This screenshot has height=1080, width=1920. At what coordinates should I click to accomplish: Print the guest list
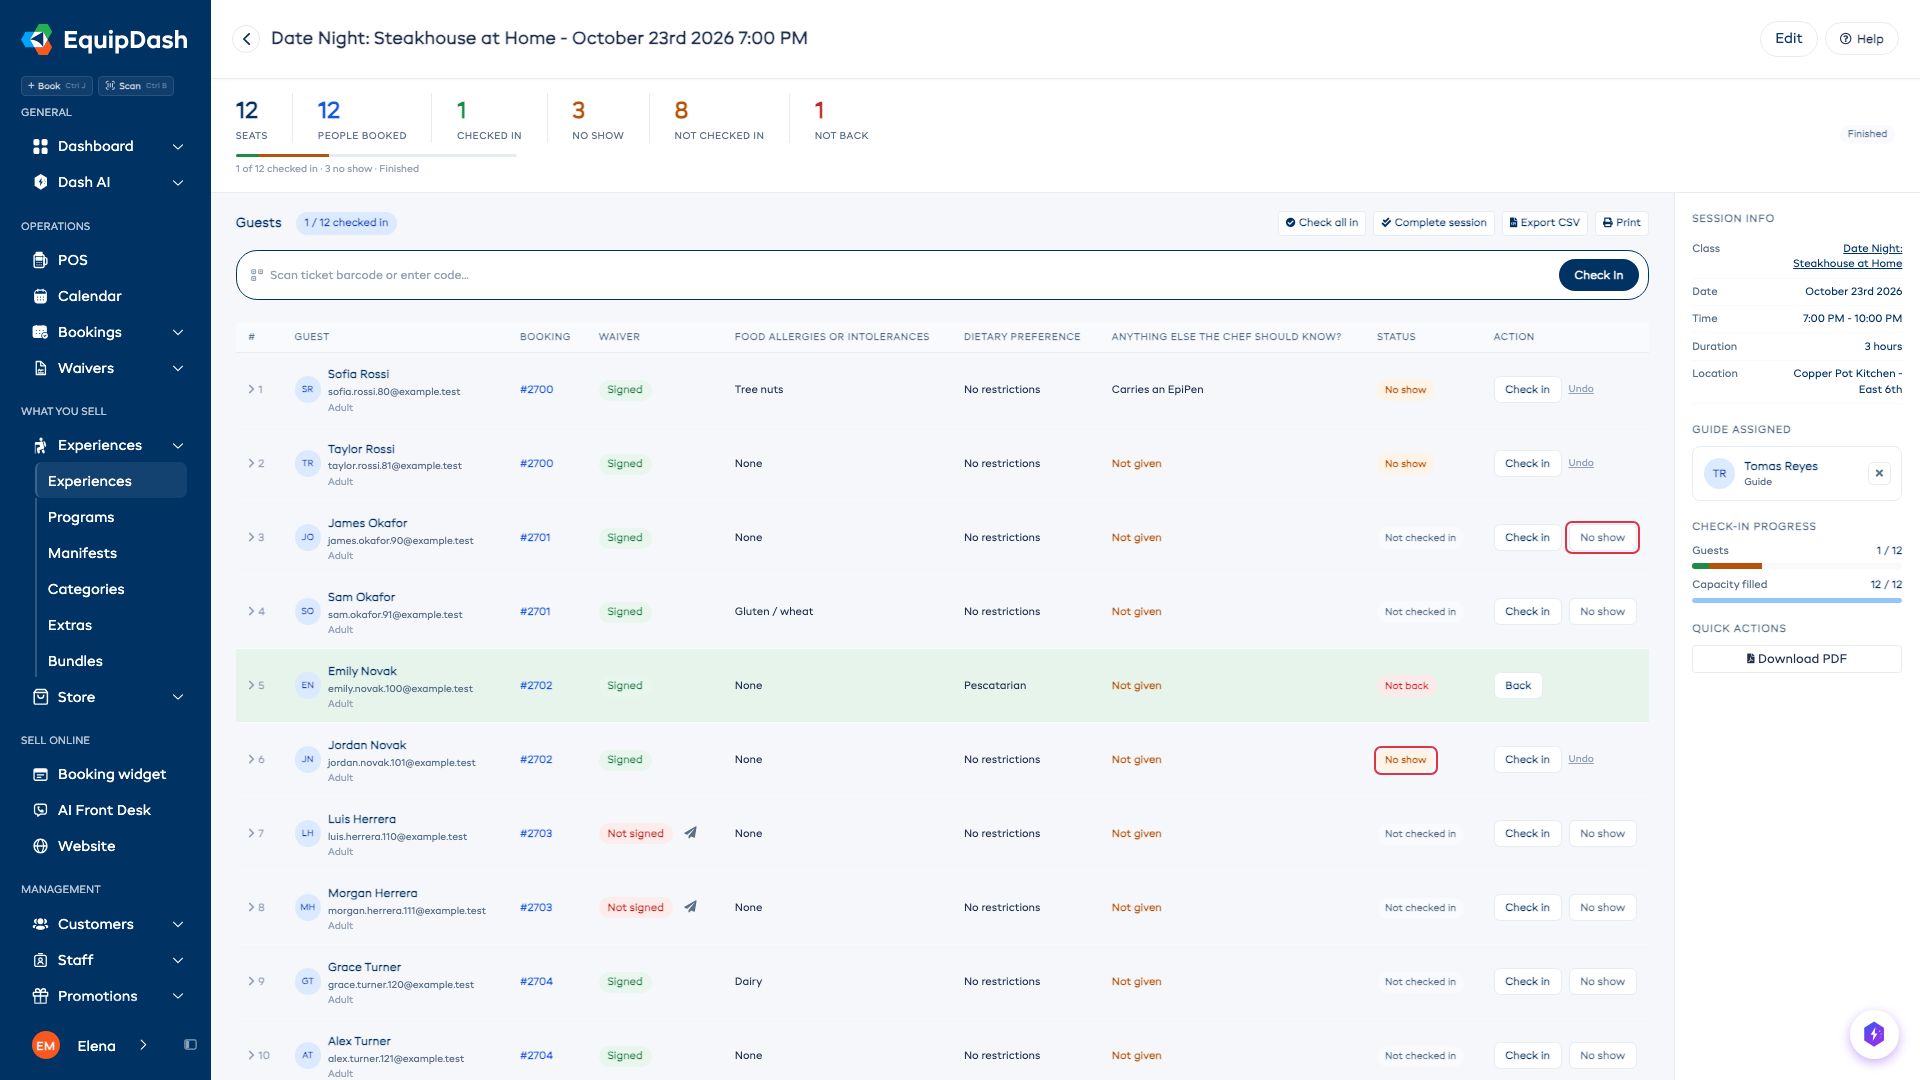1621,223
